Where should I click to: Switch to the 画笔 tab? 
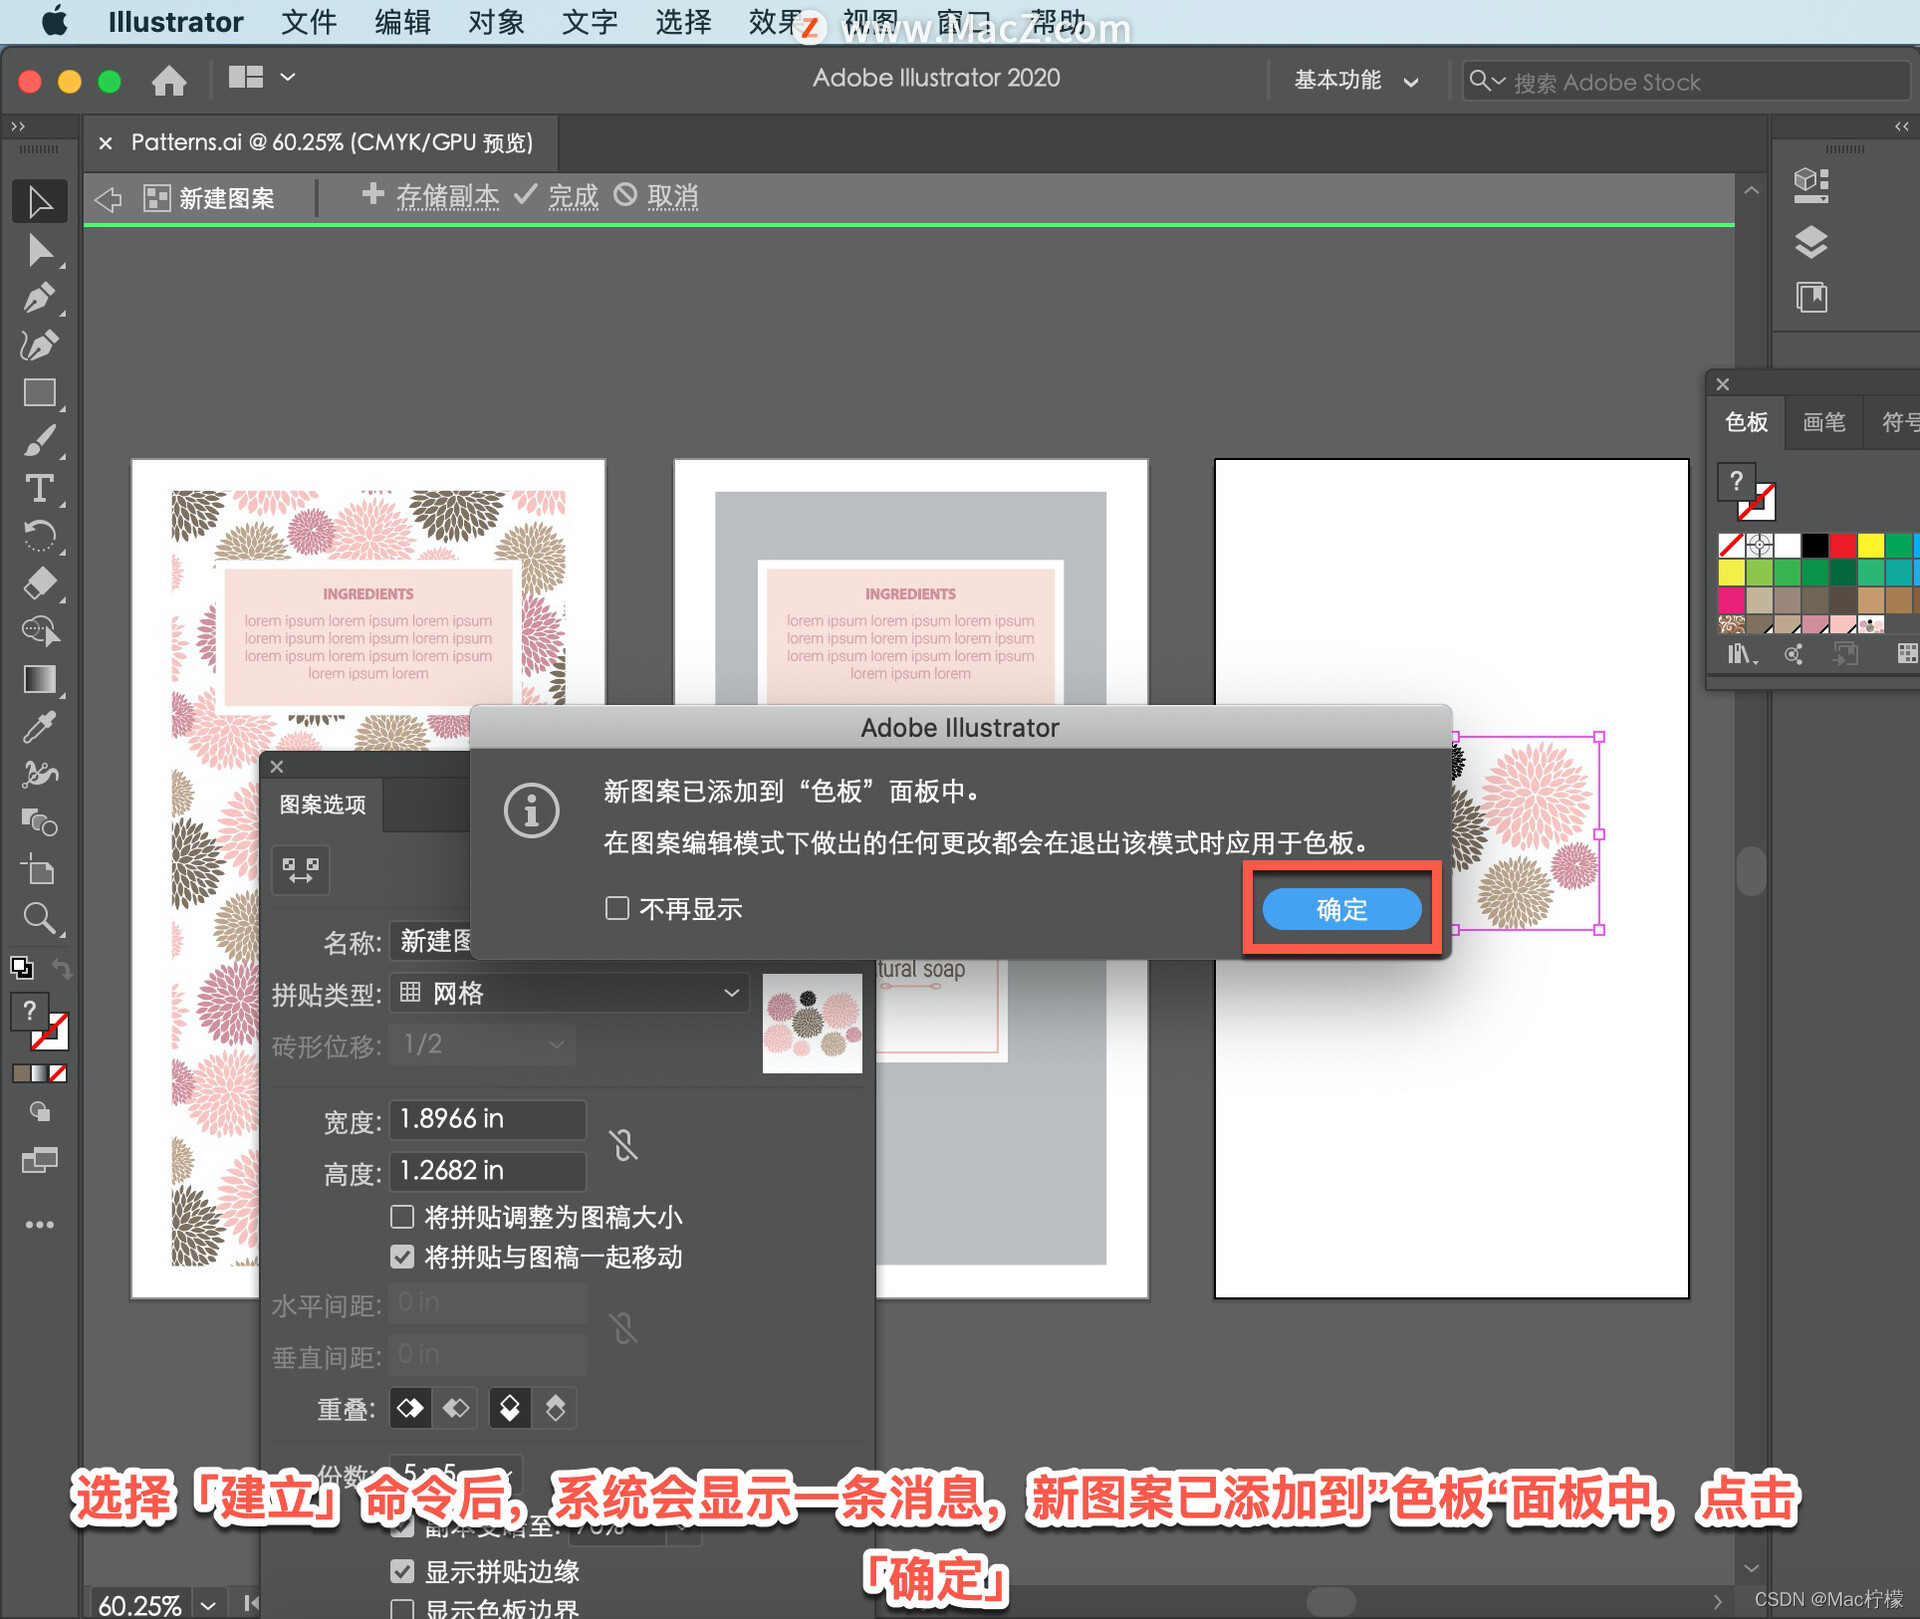point(1823,422)
